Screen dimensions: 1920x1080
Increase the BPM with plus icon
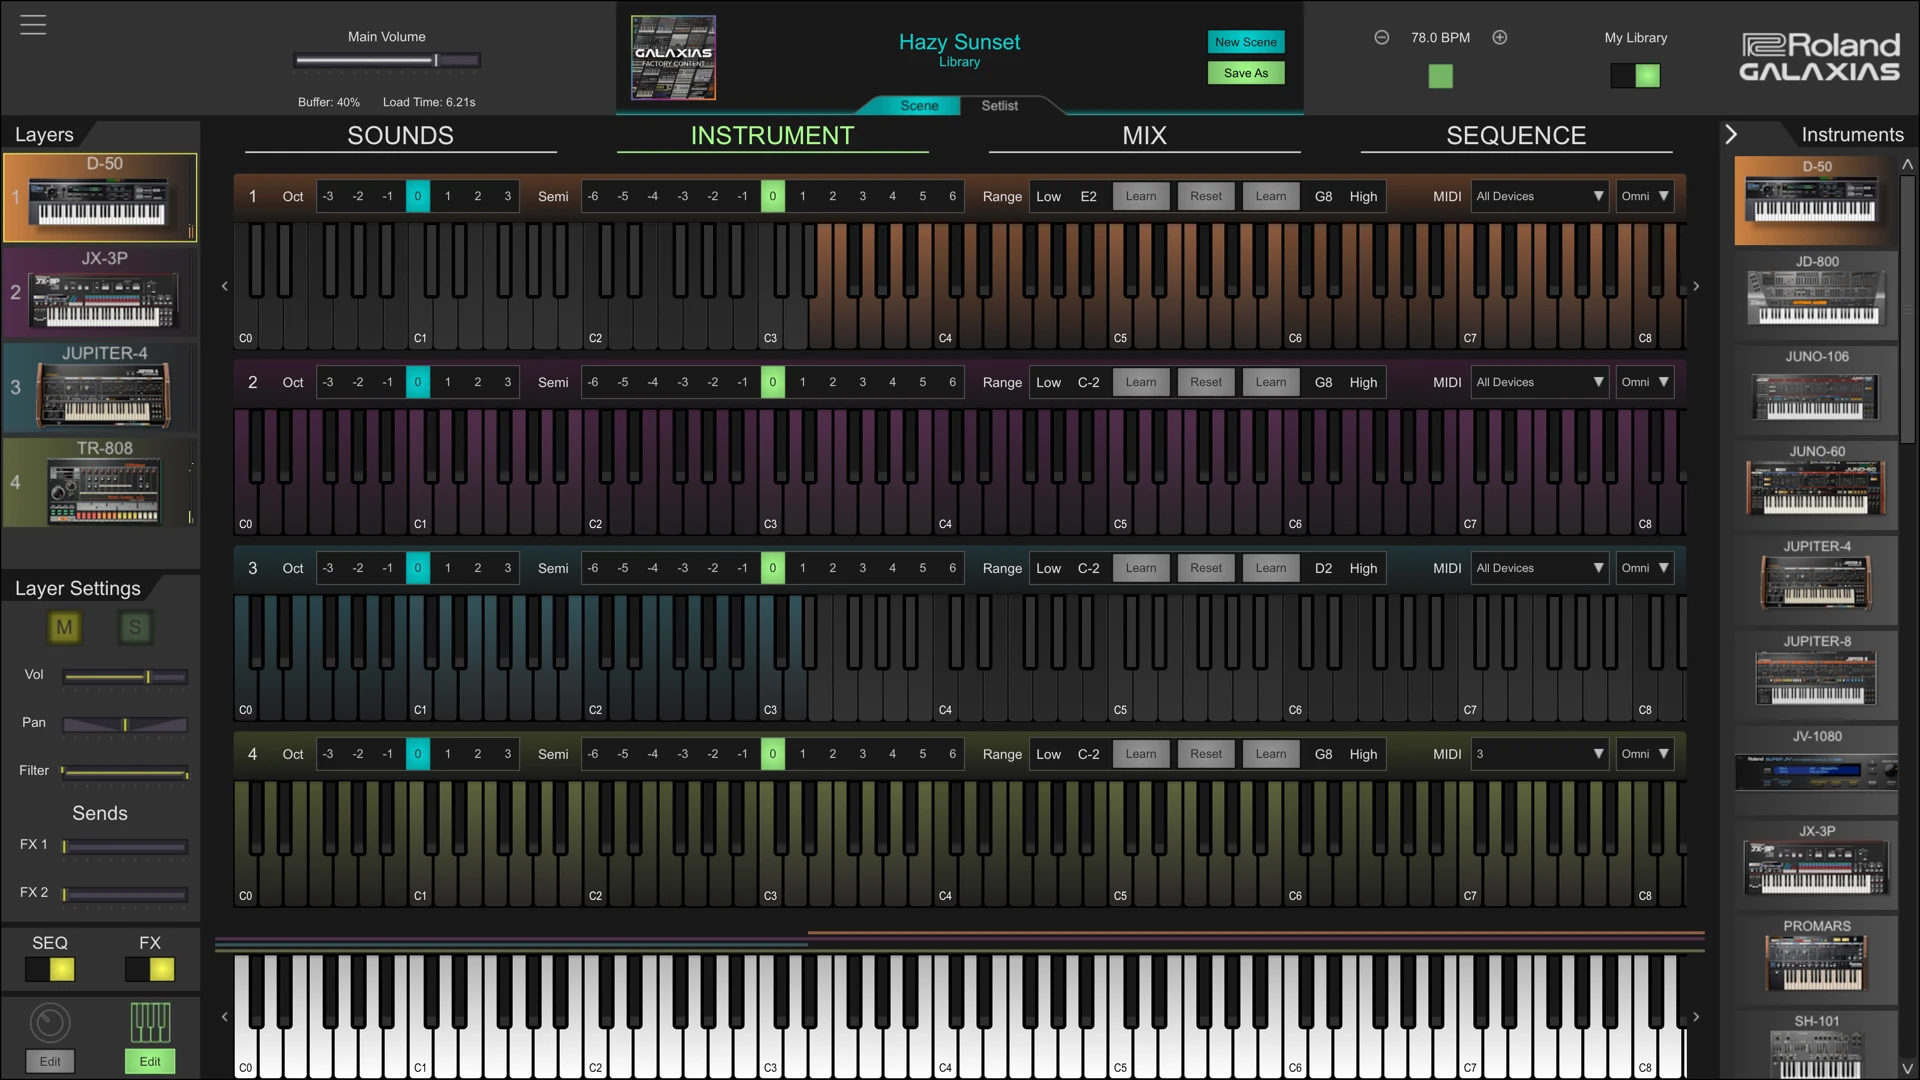pos(1500,38)
